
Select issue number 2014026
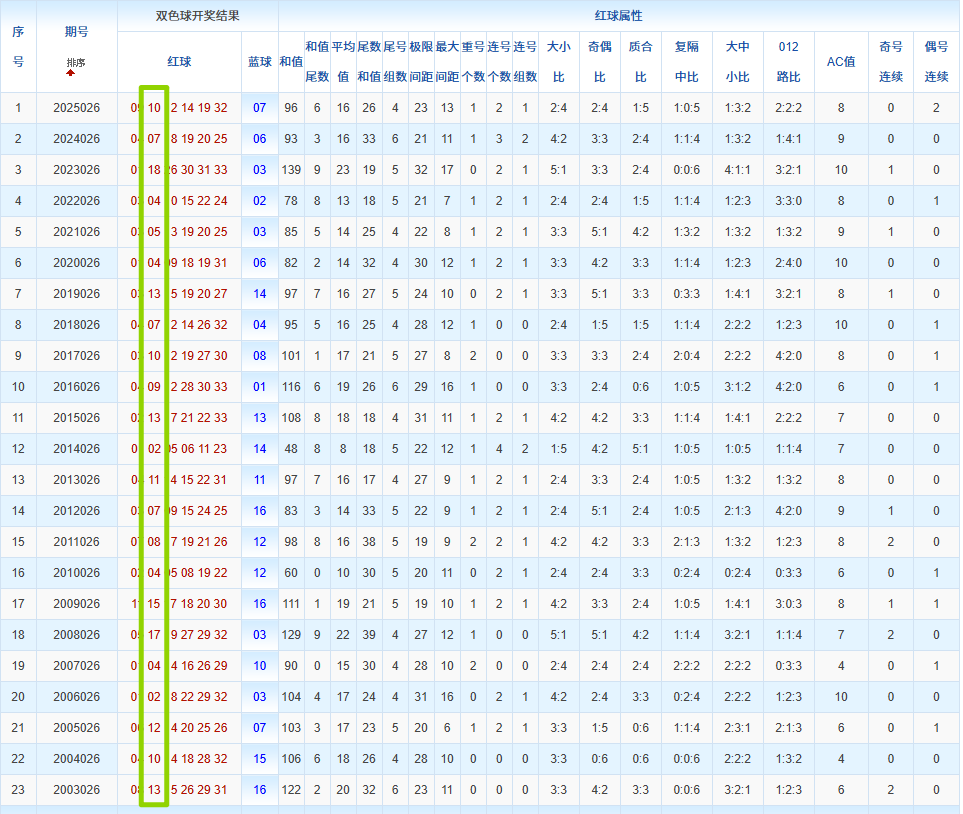pos(76,449)
